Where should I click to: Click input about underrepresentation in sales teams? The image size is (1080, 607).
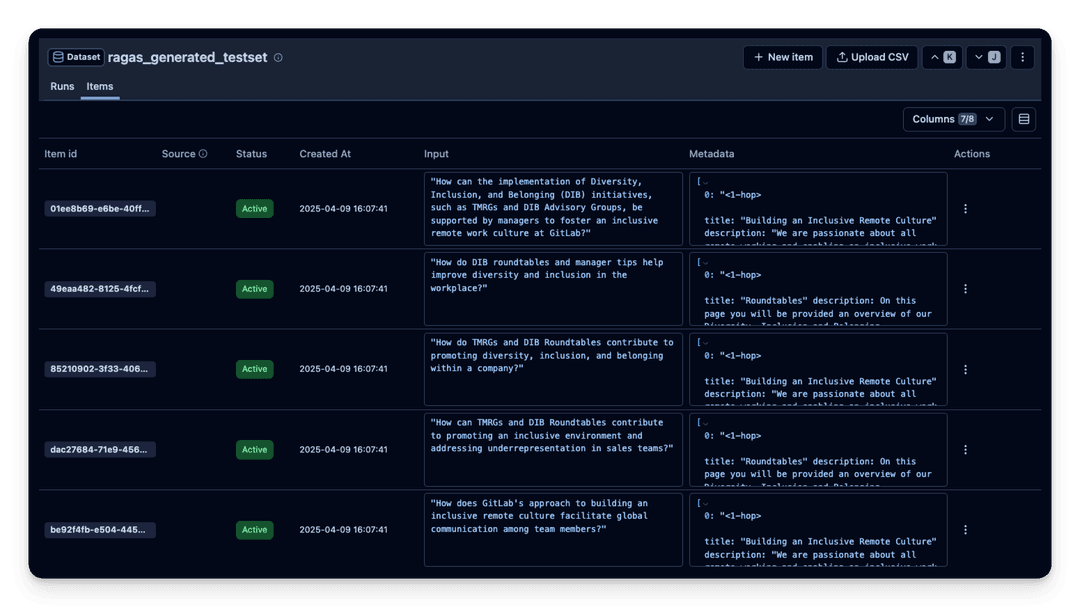point(553,449)
